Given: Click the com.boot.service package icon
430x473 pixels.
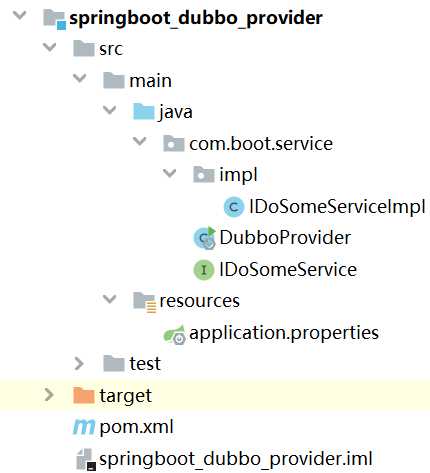Looking at the screenshot, I should pos(174,144).
